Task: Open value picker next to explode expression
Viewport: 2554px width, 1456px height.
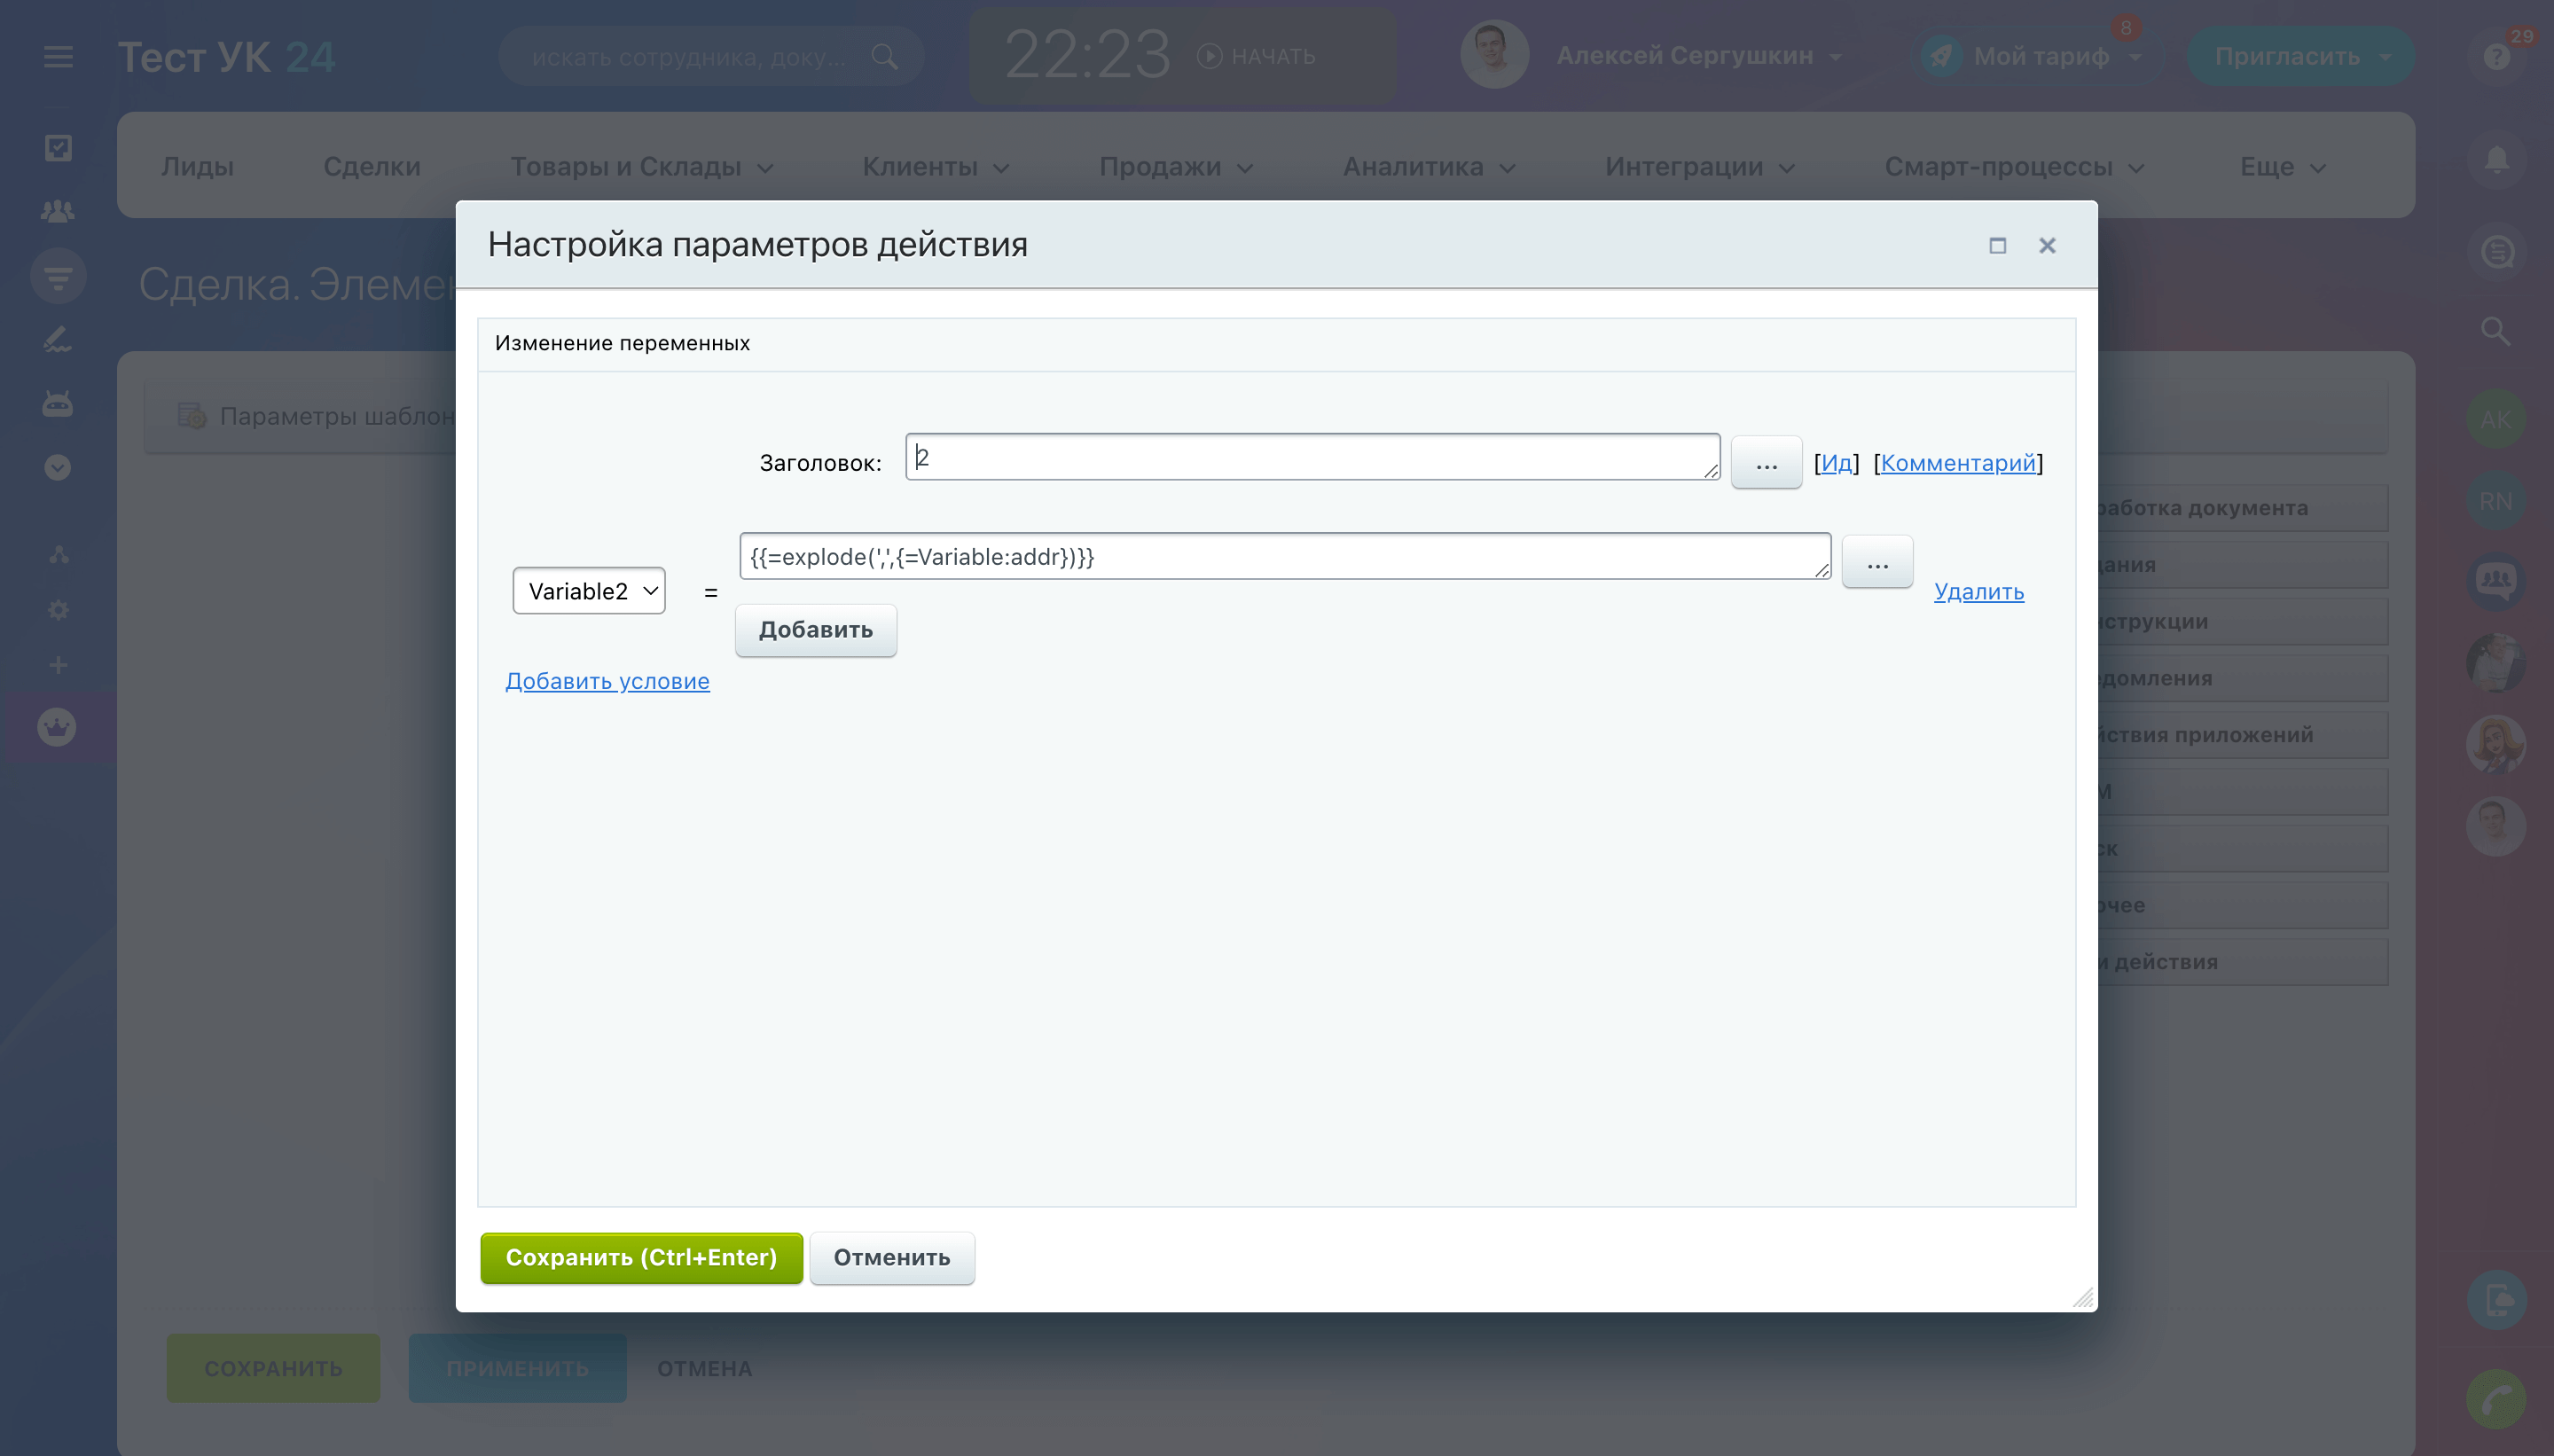Action: point(1877,563)
